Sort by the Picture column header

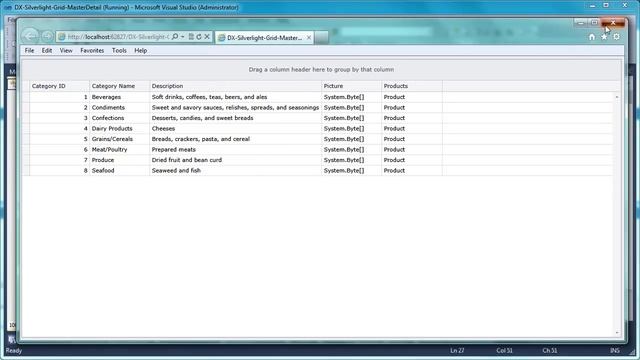(x=351, y=86)
